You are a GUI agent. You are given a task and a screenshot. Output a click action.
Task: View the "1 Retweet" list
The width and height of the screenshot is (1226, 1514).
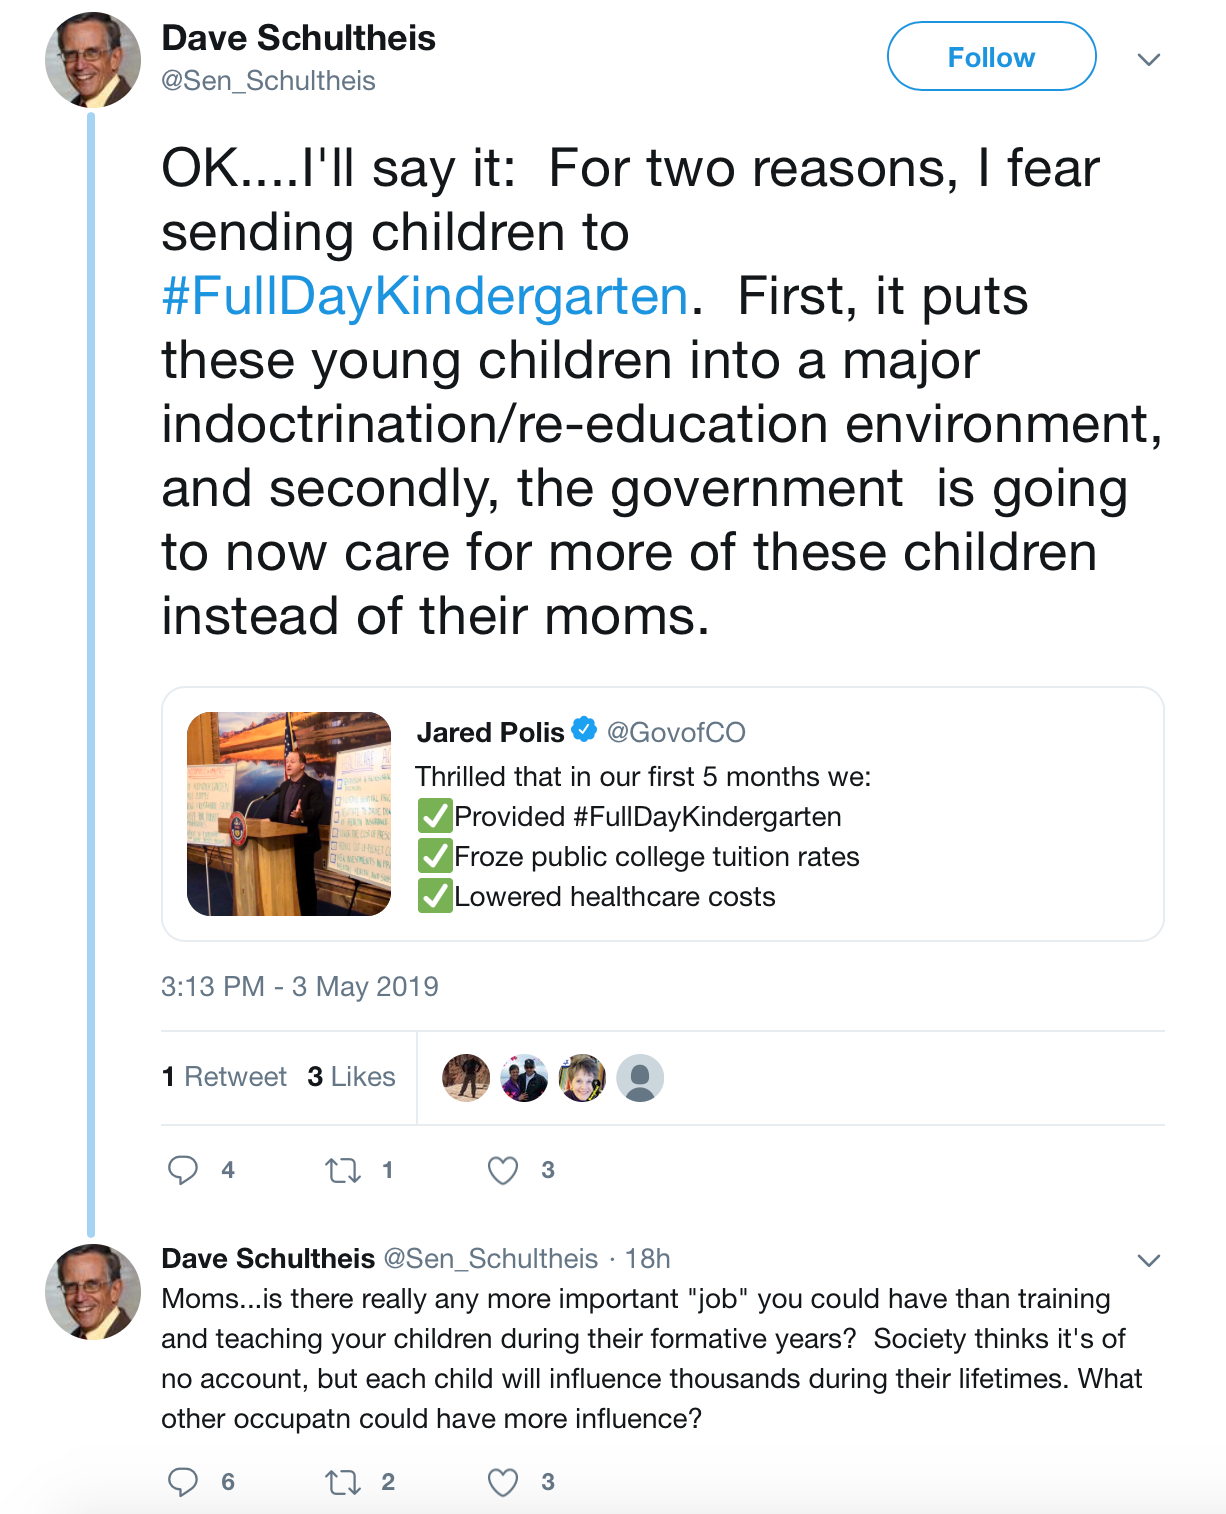tap(224, 1077)
